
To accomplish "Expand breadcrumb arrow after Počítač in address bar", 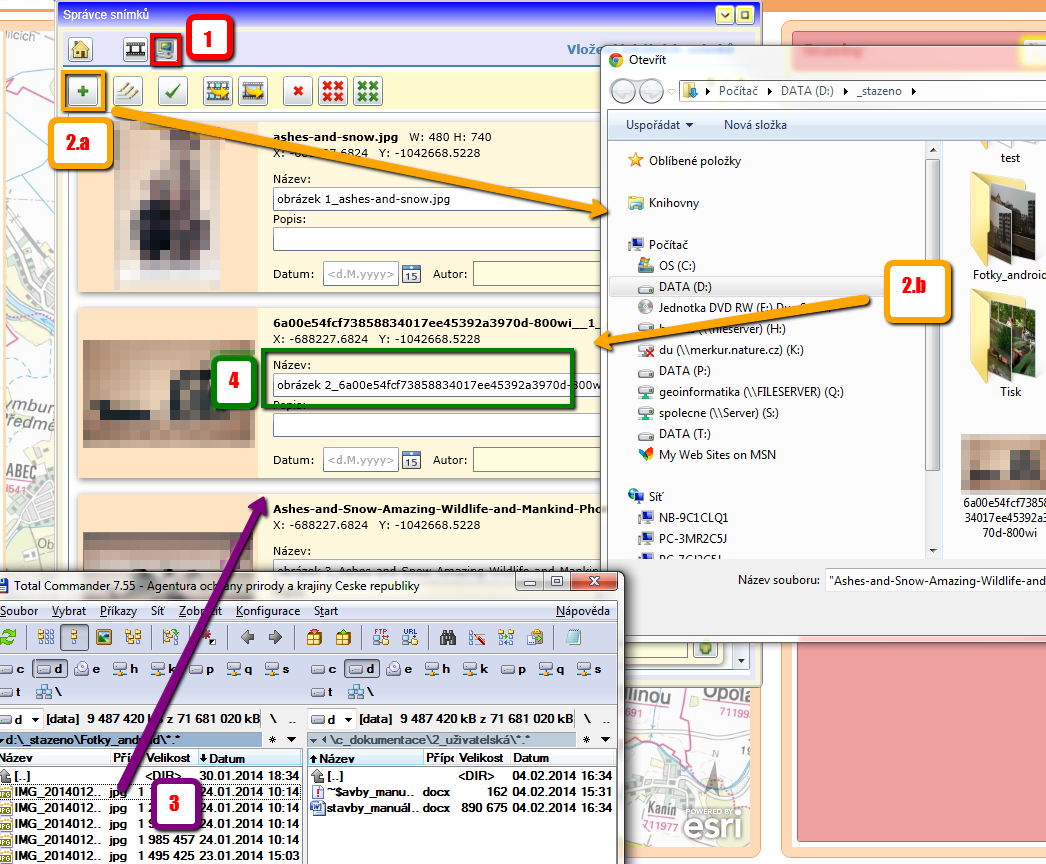I will [770, 91].
